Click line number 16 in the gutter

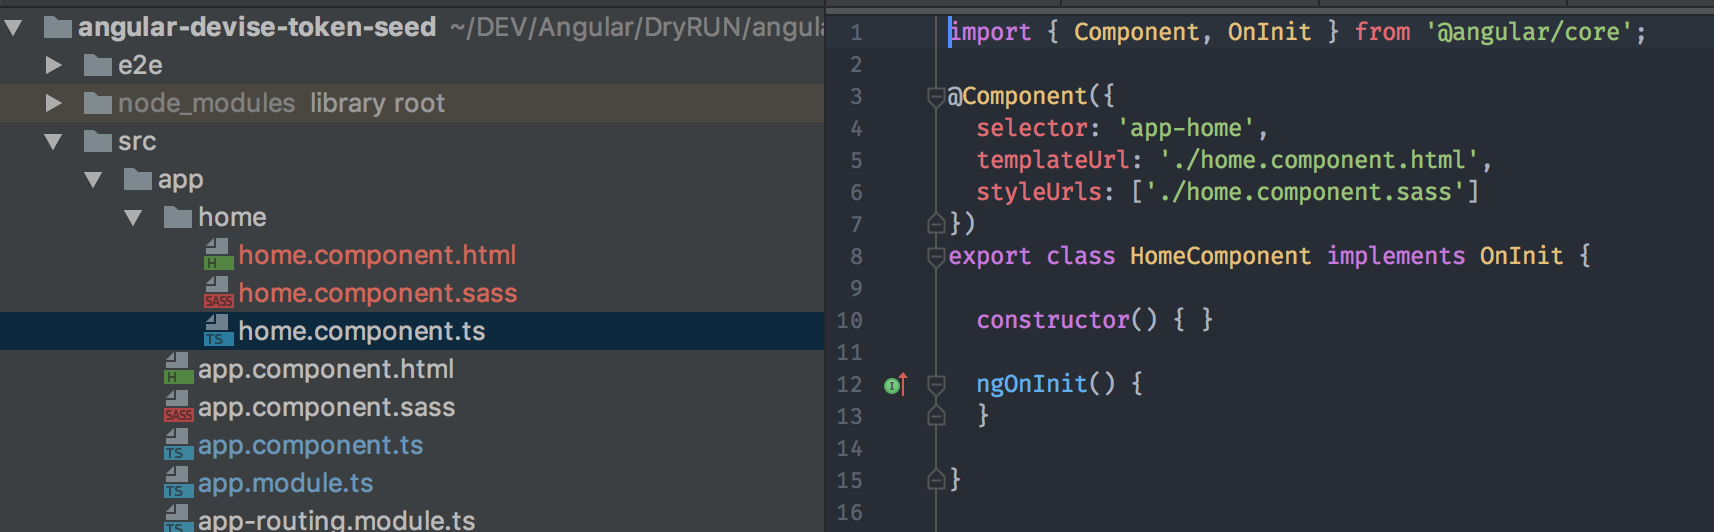[x=849, y=513]
